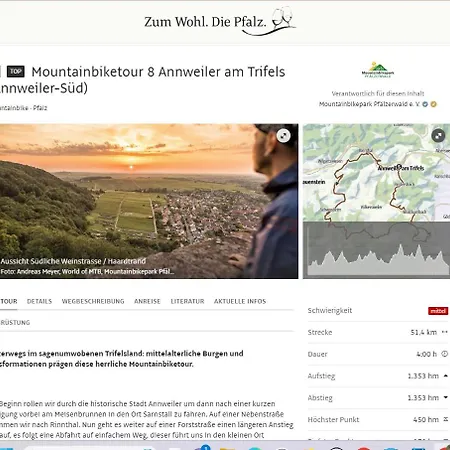Select the AKTUELLE INFOS tab

click(240, 301)
